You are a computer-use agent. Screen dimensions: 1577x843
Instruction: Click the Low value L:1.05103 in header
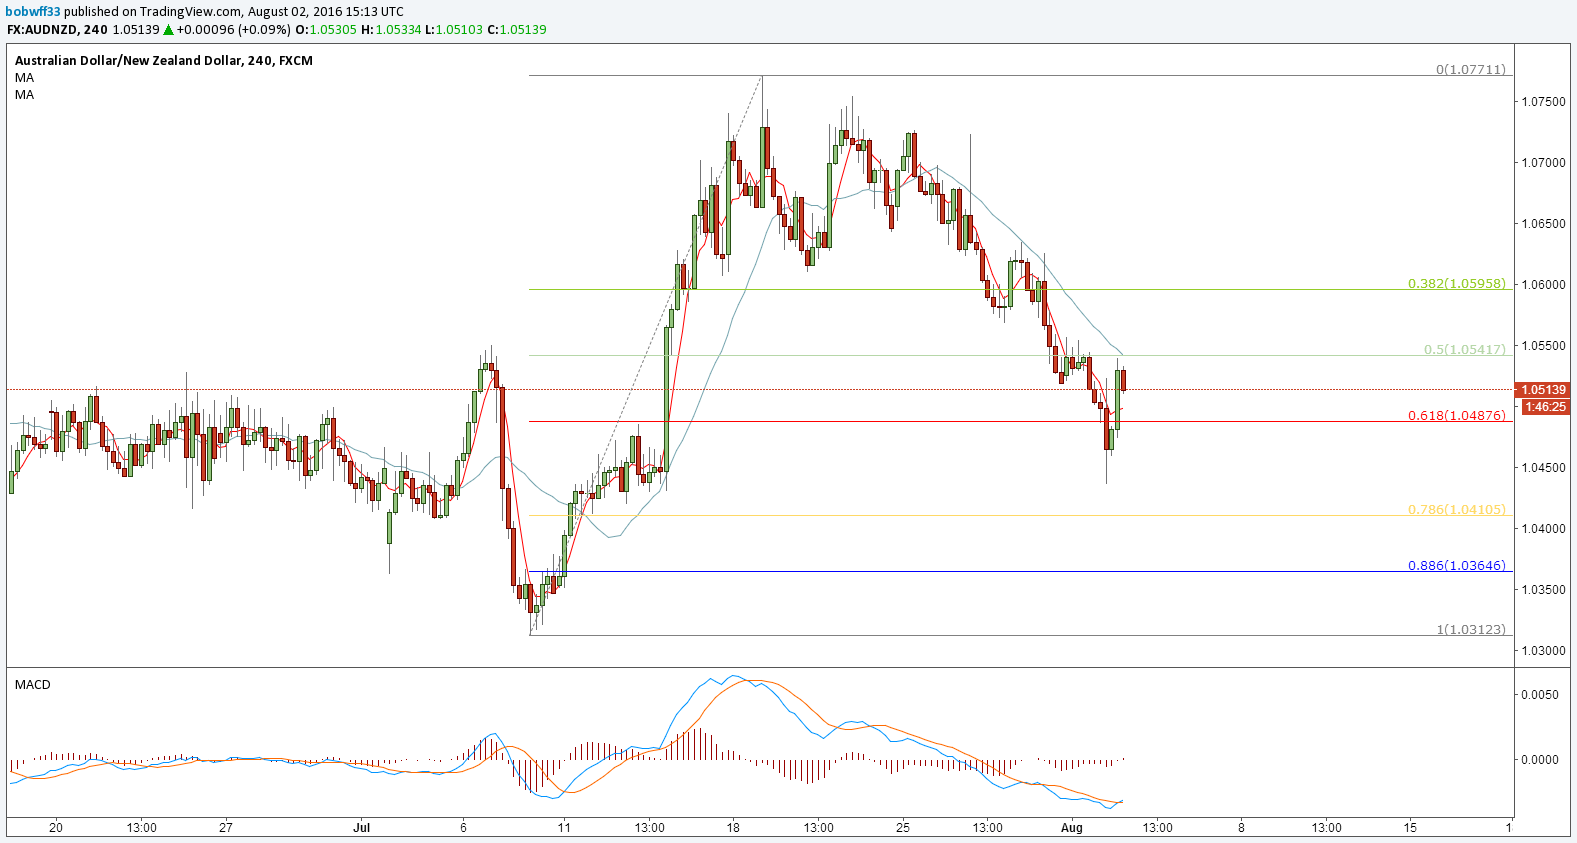(454, 30)
